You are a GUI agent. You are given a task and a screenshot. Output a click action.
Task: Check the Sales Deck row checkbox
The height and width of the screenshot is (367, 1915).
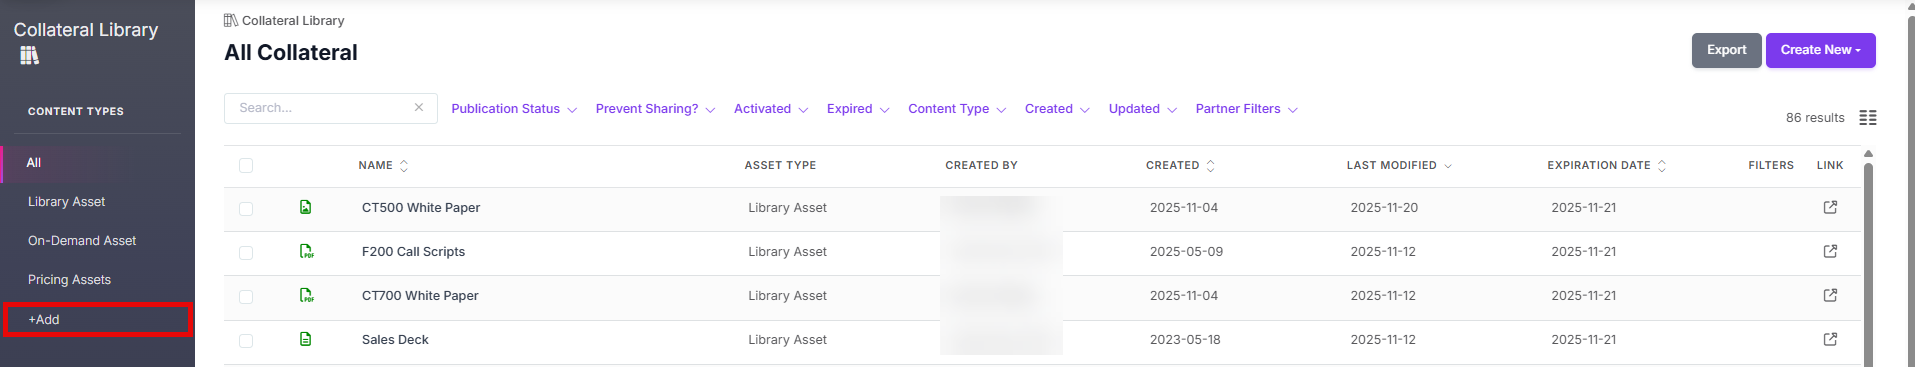(x=246, y=341)
